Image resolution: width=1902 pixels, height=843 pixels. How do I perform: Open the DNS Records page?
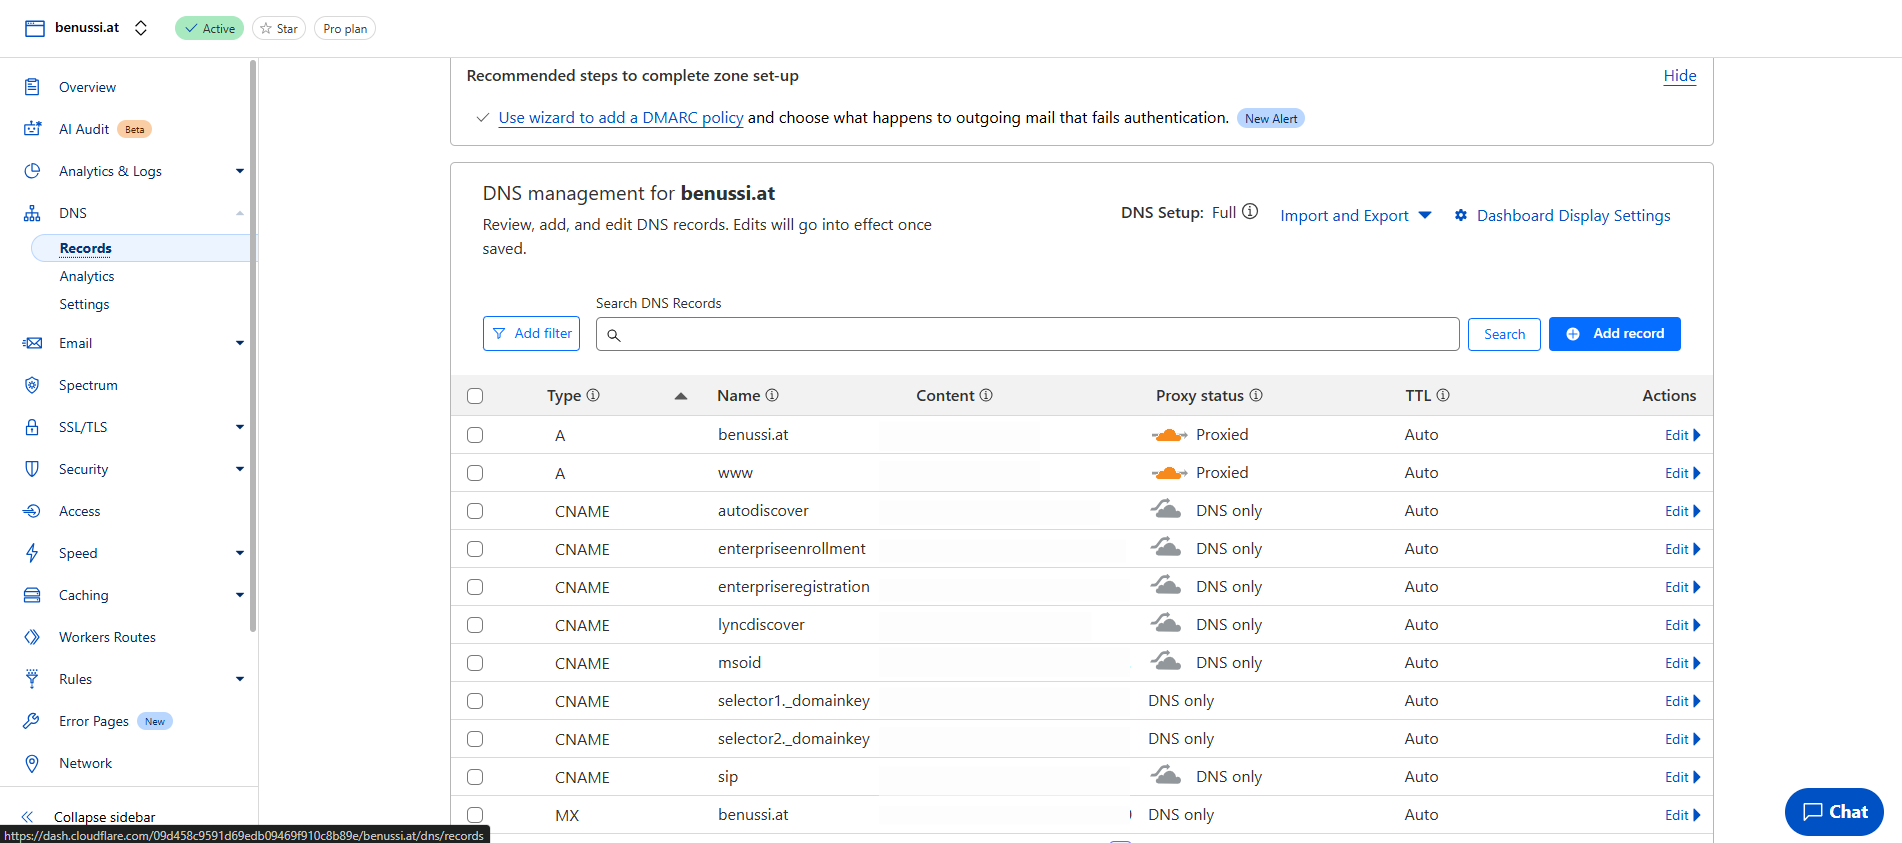point(85,248)
